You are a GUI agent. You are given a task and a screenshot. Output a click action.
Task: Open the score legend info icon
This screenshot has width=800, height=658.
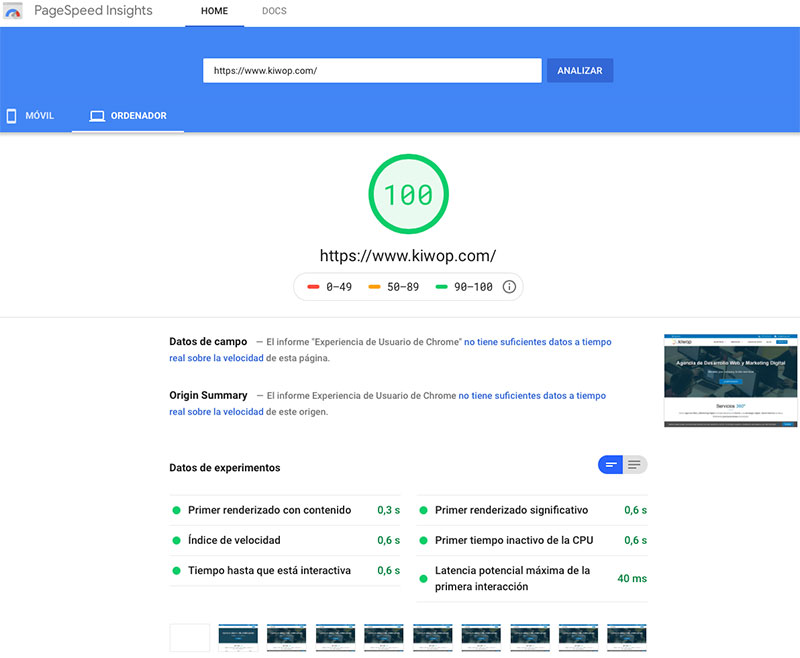pos(509,287)
